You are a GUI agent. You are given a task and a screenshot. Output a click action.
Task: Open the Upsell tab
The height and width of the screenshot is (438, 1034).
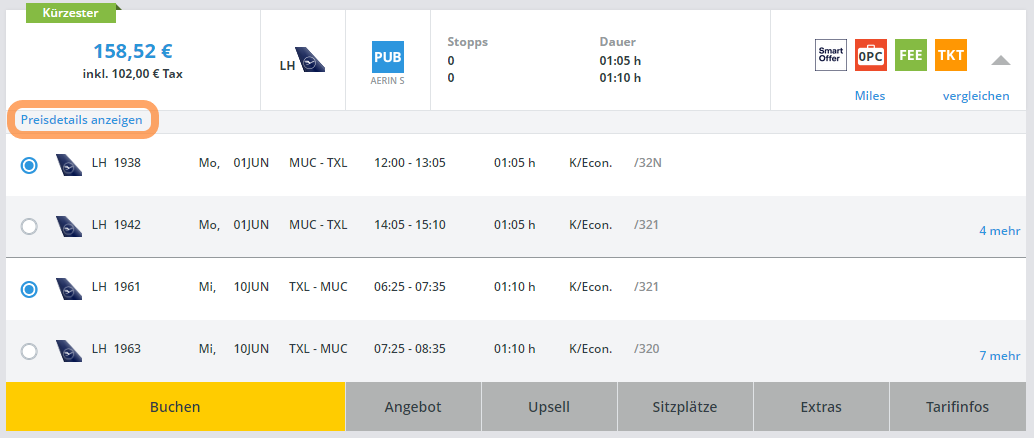[x=549, y=407]
